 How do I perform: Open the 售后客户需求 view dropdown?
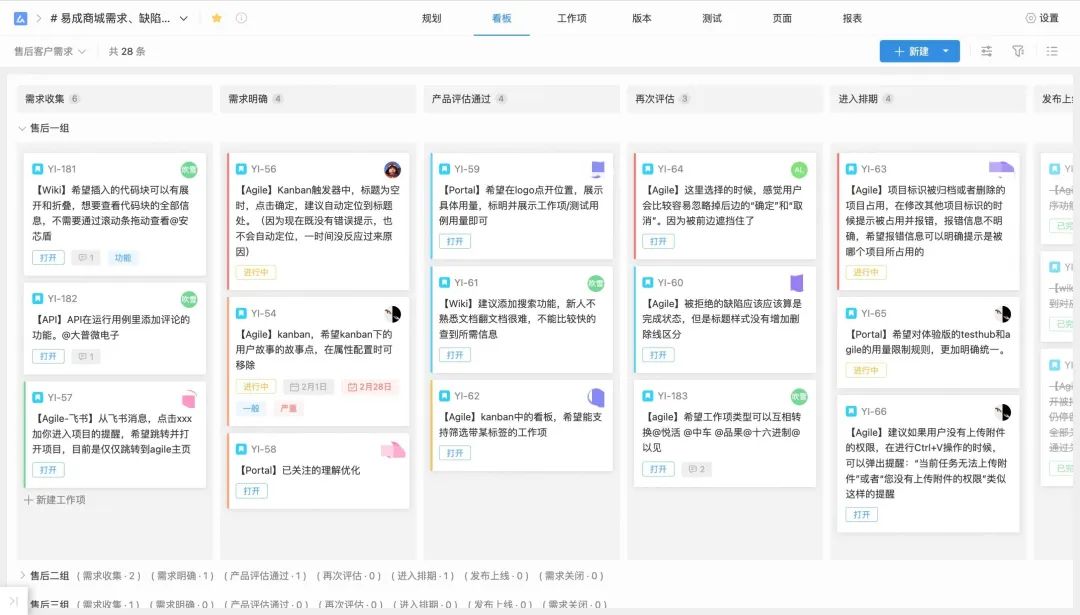[x=50, y=51]
